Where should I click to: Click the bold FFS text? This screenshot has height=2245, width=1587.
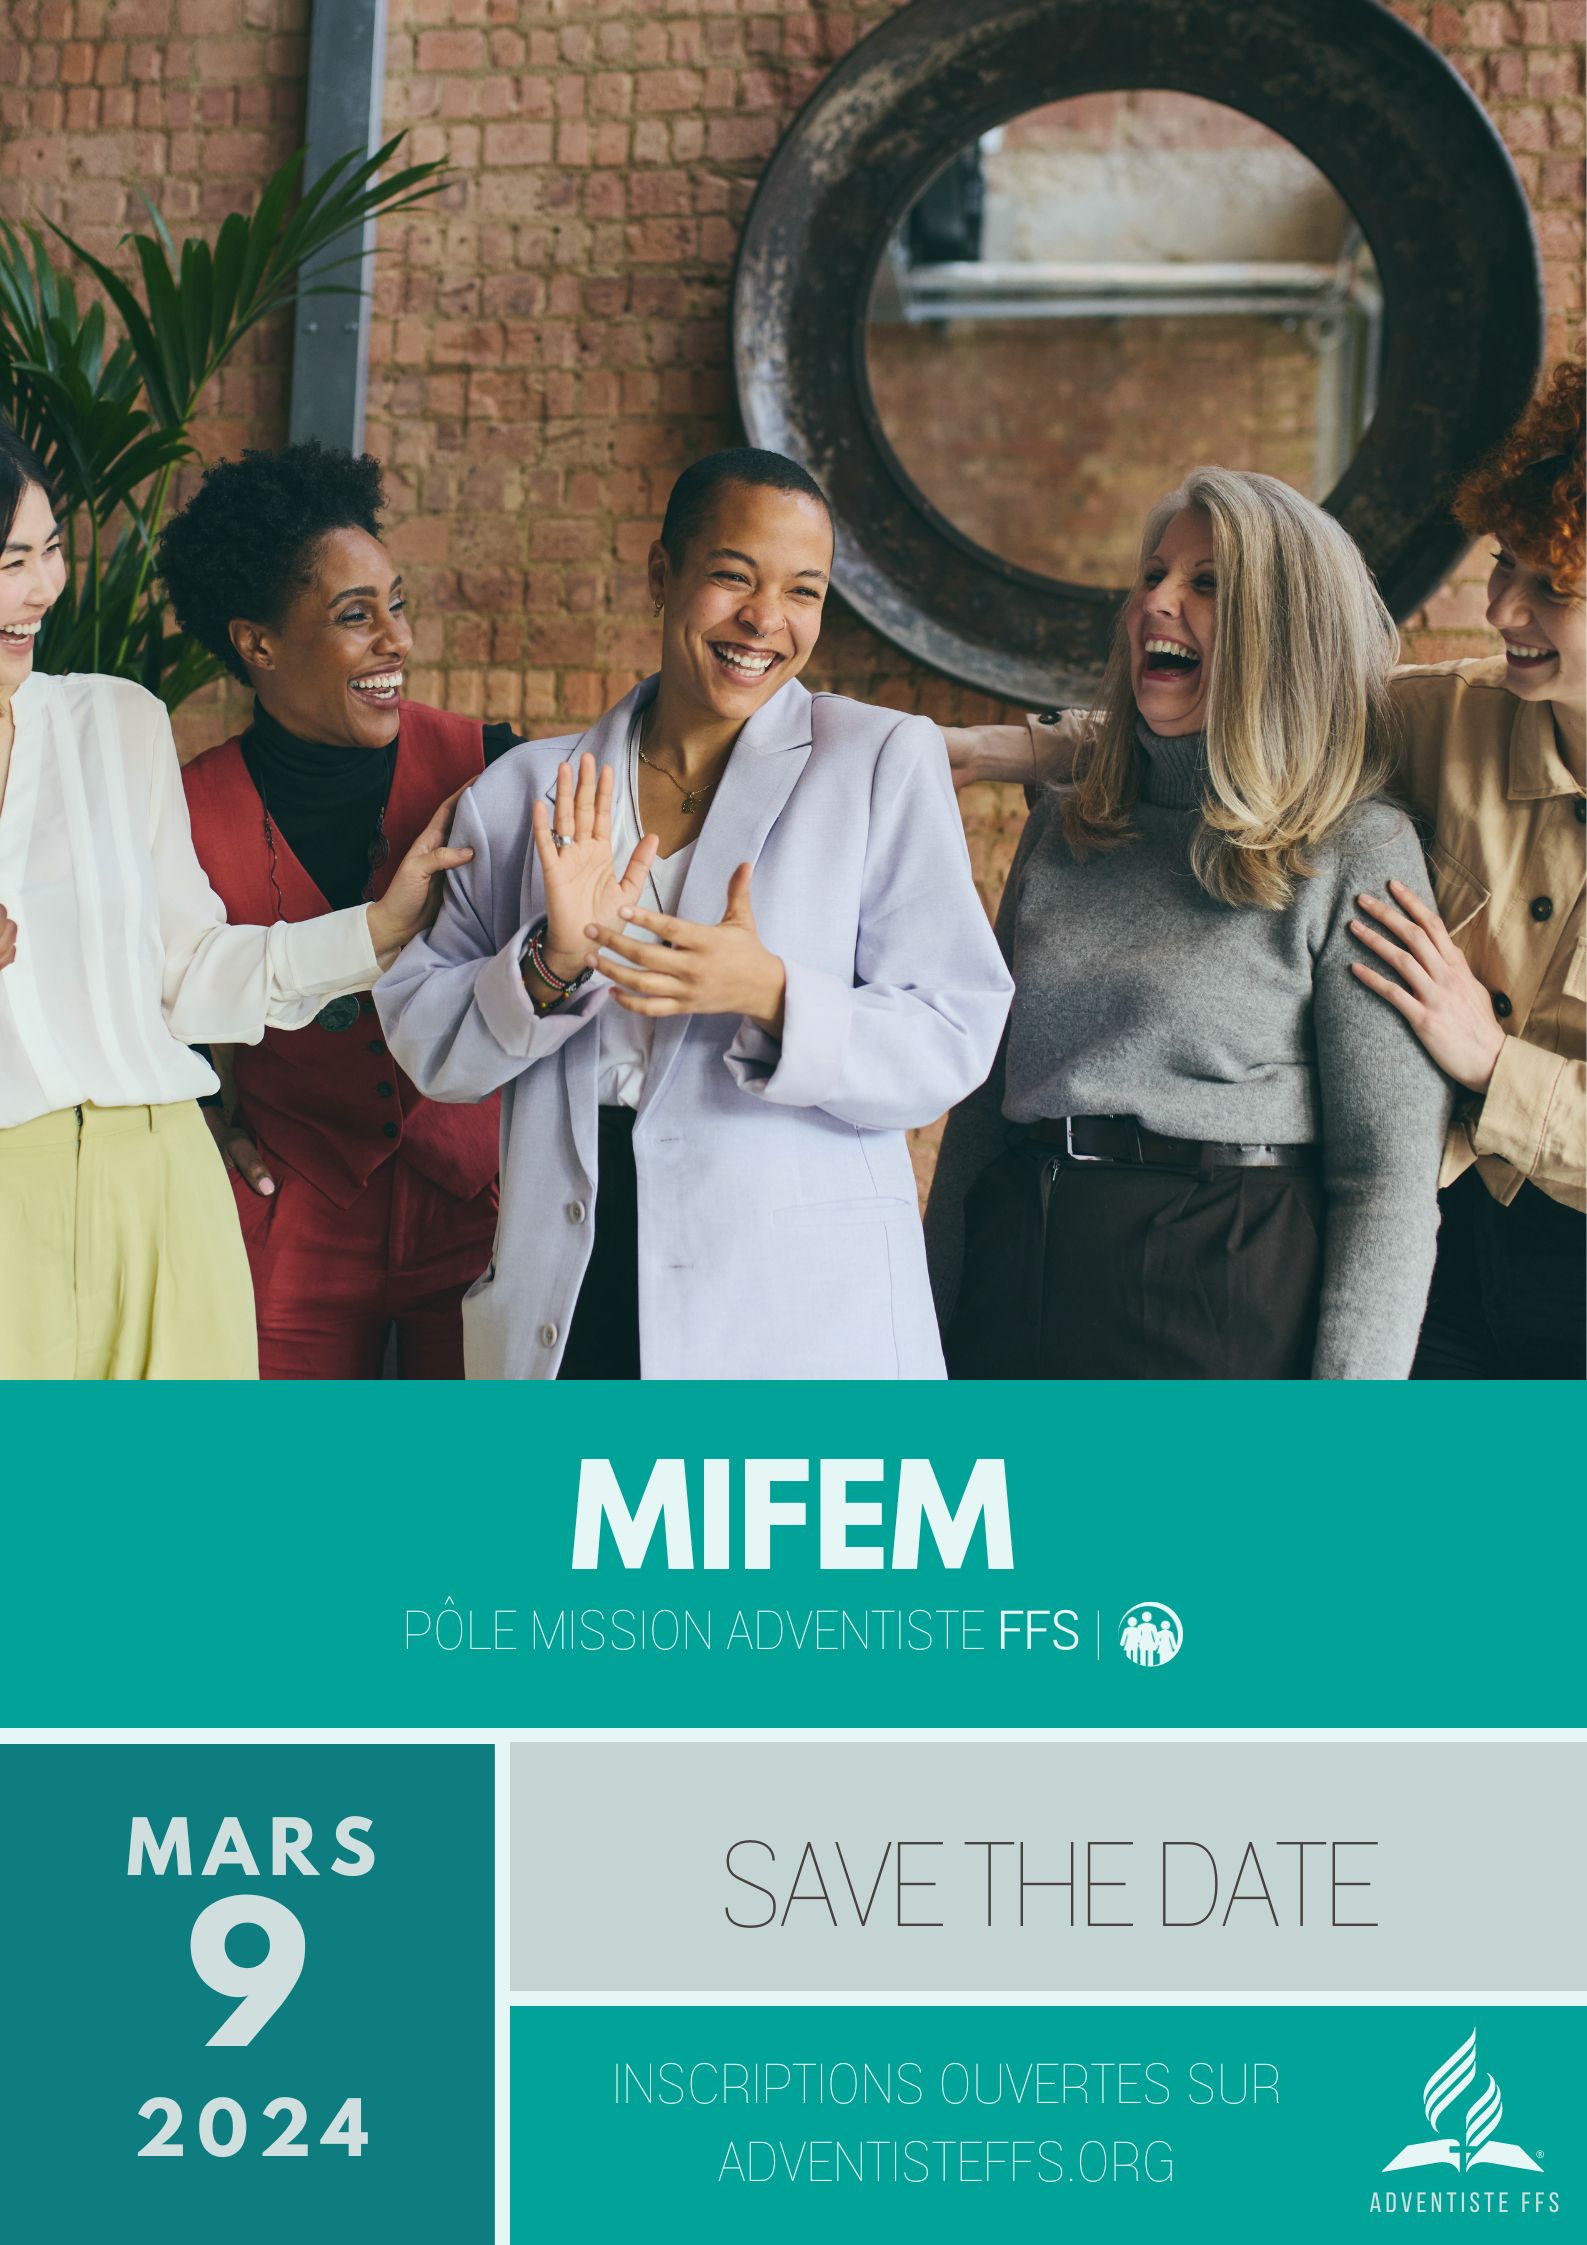[x=1039, y=1633]
